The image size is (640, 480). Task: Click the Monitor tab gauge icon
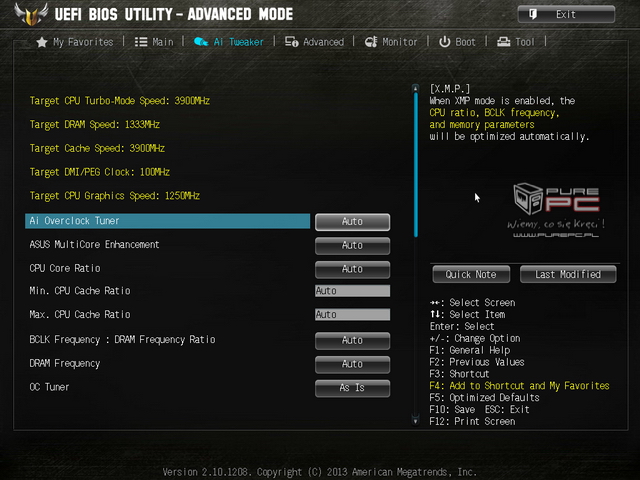(x=371, y=42)
